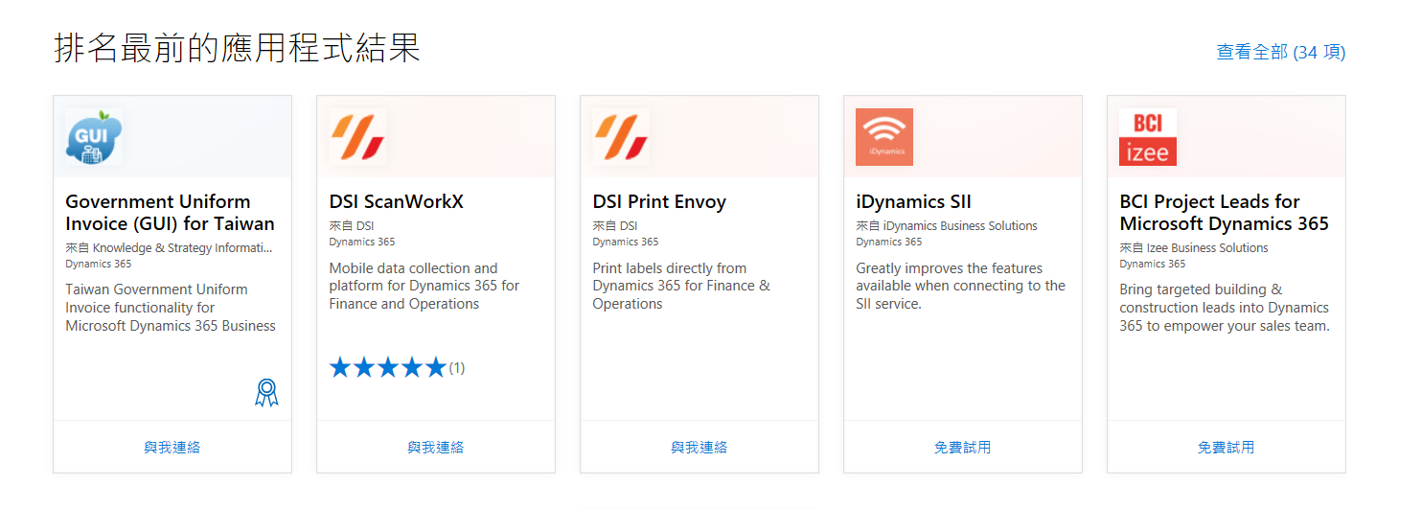Viewport: 1422px width, 509px height.
Task: Click the GUI for Taiwan app logo
Action: point(94,137)
